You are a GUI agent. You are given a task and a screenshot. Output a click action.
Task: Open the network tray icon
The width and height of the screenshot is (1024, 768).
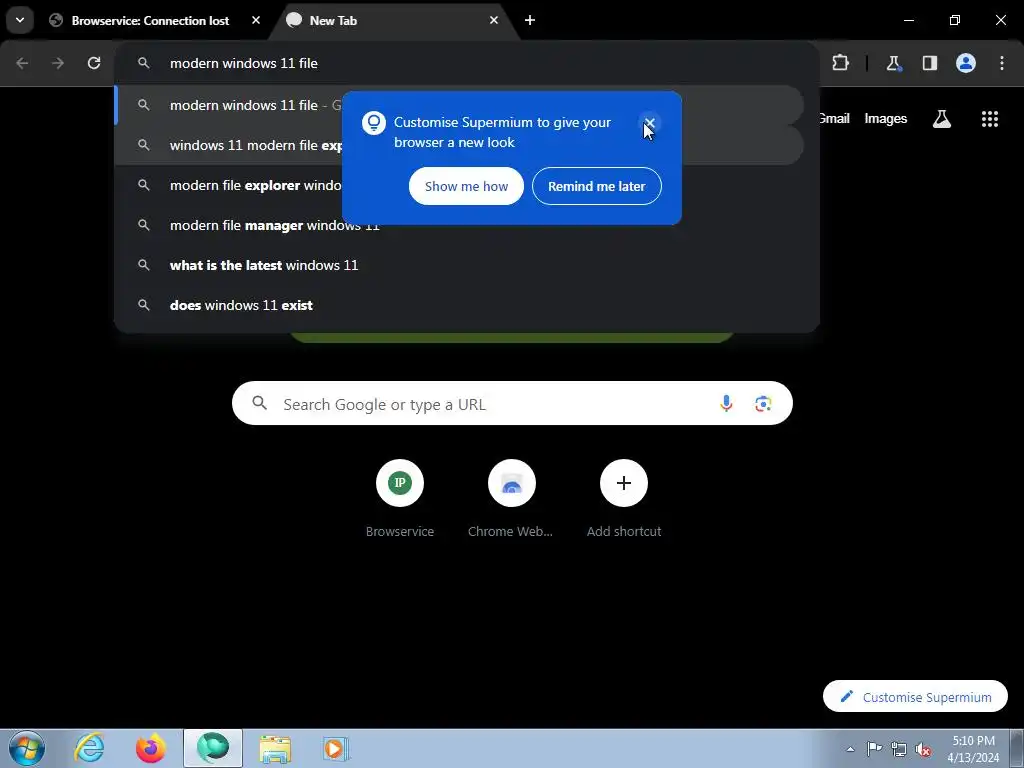899,749
